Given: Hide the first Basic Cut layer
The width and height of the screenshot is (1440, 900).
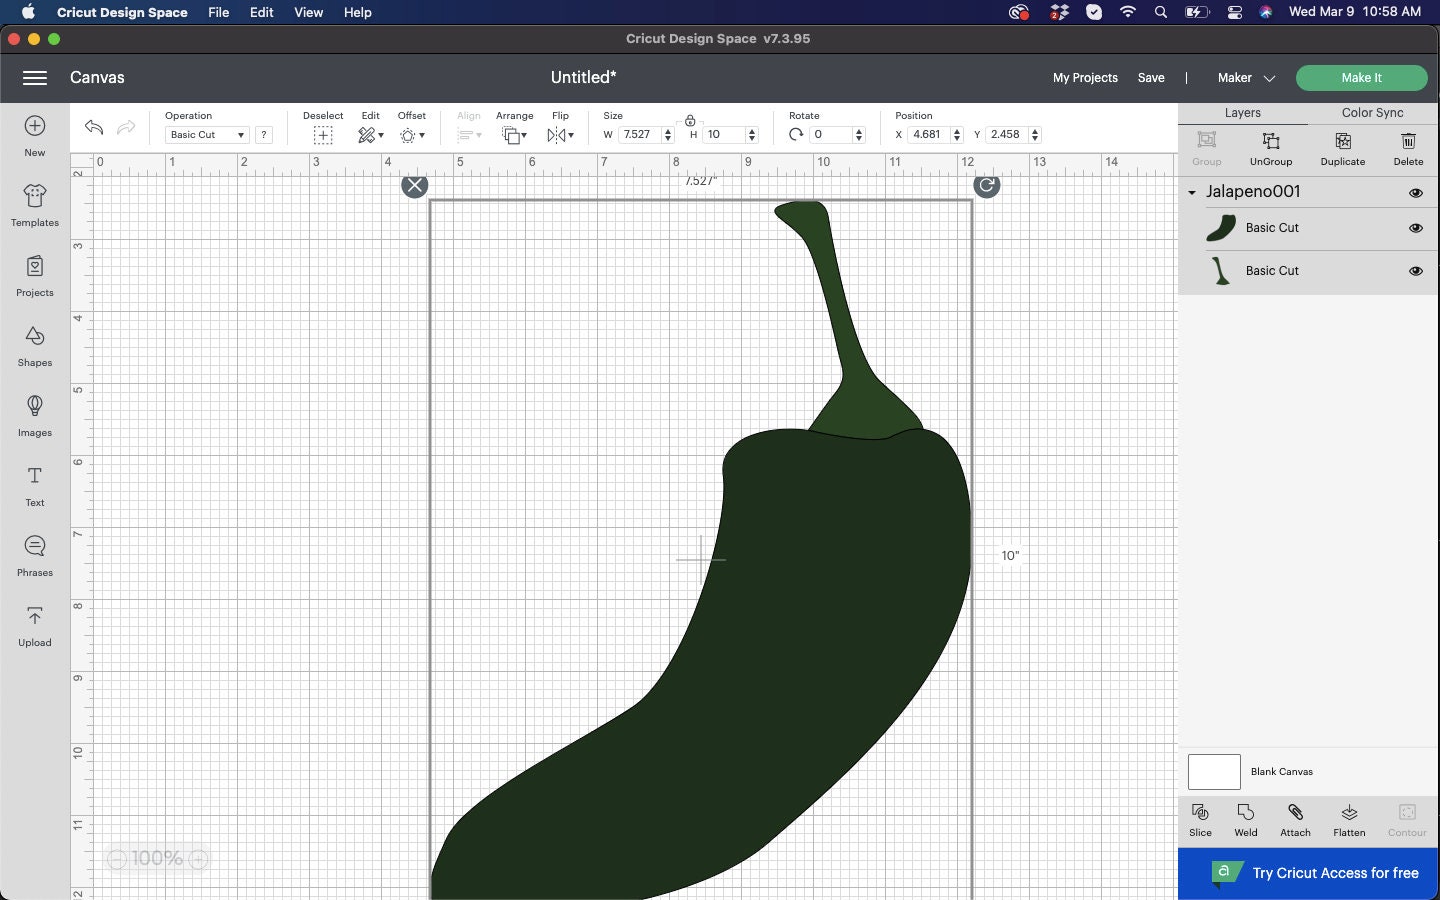Looking at the screenshot, I should click(x=1416, y=228).
